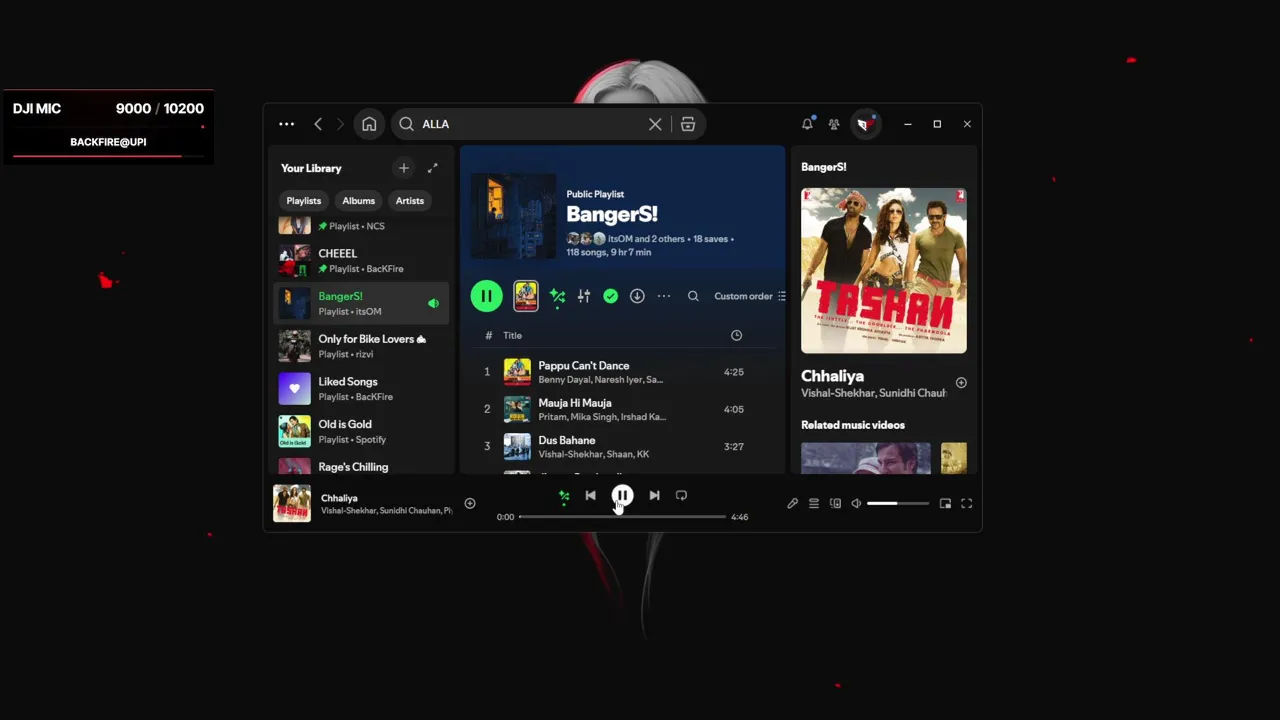Open the notifications bell
The height and width of the screenshot is (720, 1280).
(807, 124)
